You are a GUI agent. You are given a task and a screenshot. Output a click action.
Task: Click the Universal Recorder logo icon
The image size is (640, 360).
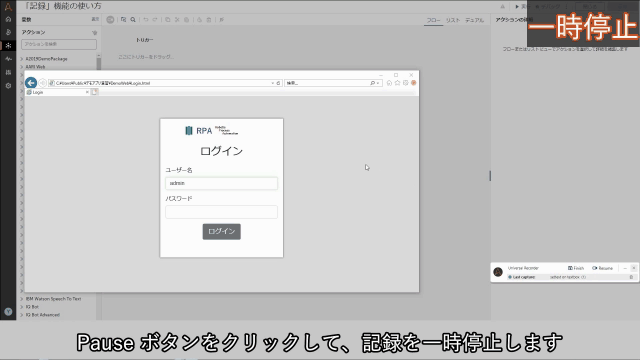[498, 272]
